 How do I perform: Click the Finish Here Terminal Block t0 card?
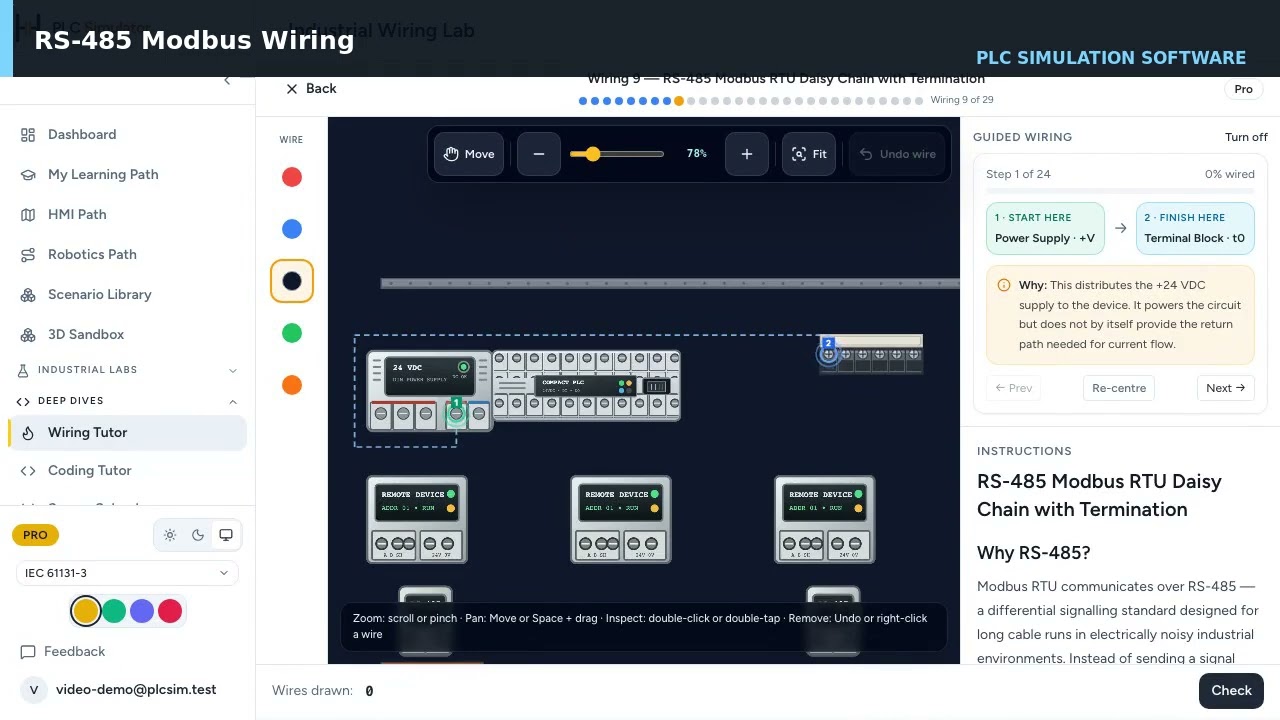point(1195,228)
